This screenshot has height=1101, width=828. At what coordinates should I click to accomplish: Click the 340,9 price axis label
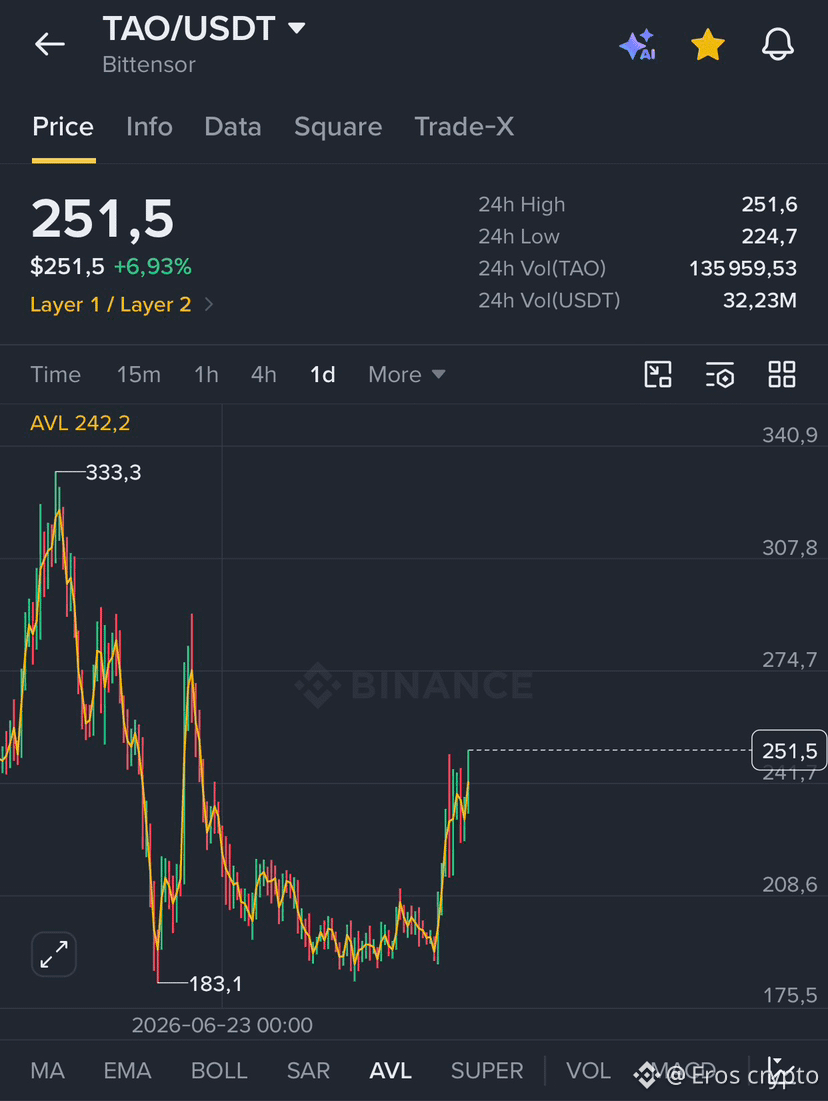point(790,435)
